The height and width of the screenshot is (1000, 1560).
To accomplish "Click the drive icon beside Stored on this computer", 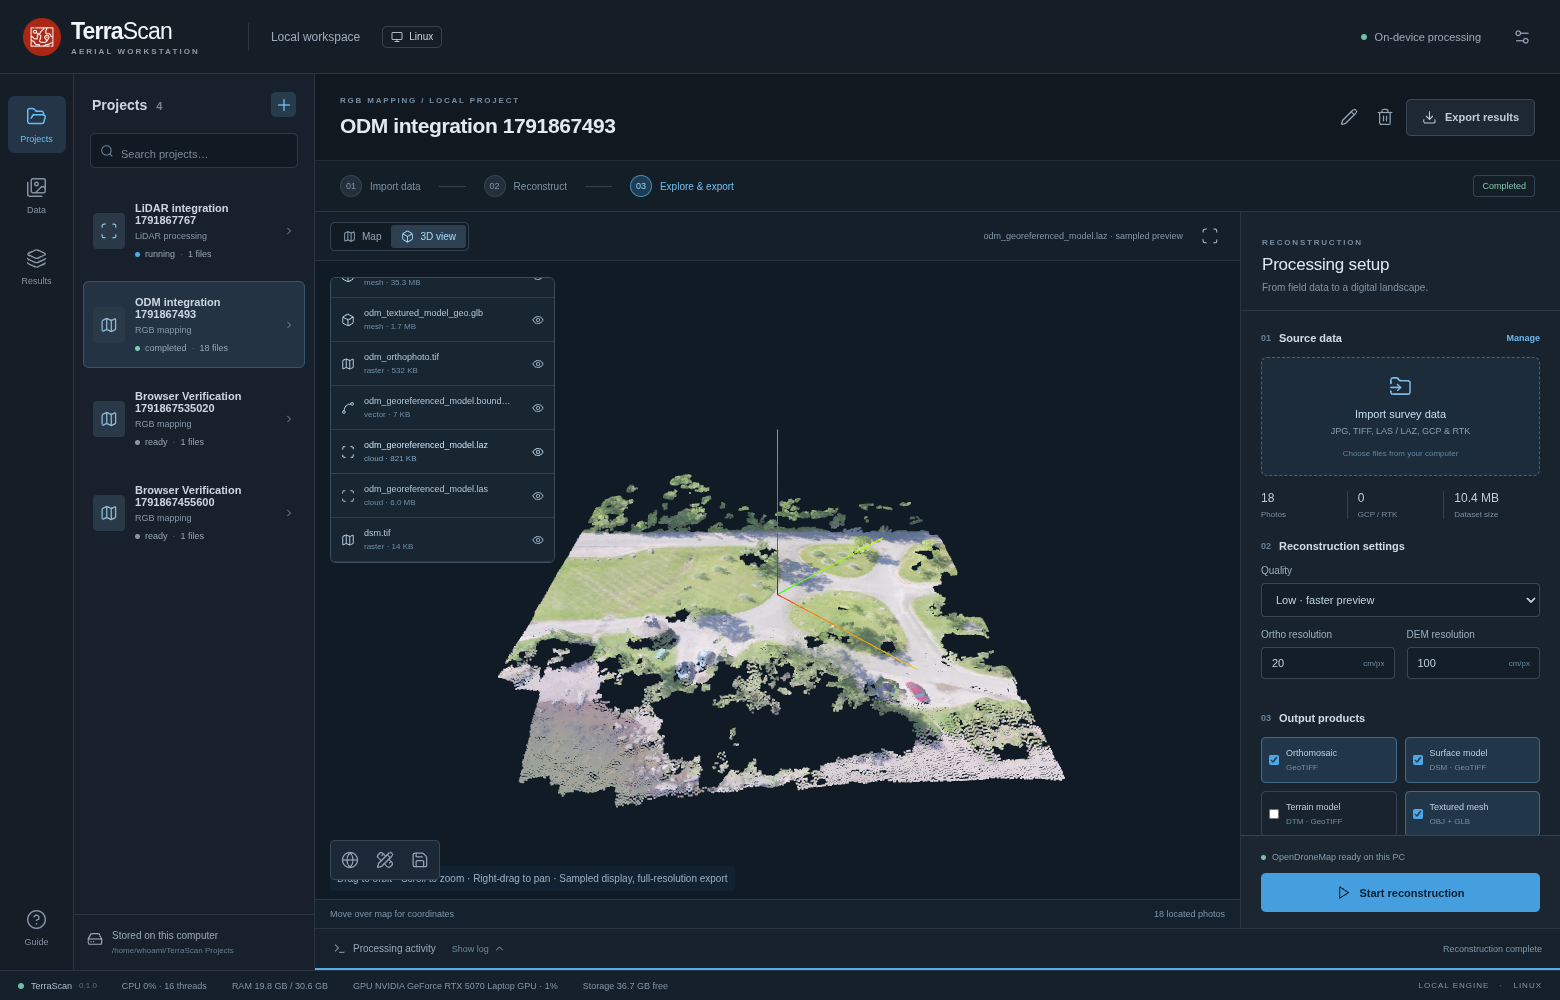I will coord(95,939).
